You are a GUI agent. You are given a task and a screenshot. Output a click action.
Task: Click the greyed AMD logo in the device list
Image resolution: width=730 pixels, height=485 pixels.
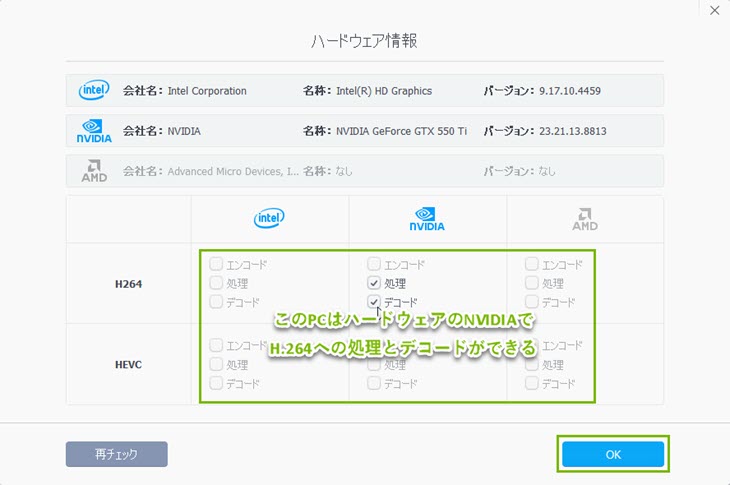coord(93,171)
